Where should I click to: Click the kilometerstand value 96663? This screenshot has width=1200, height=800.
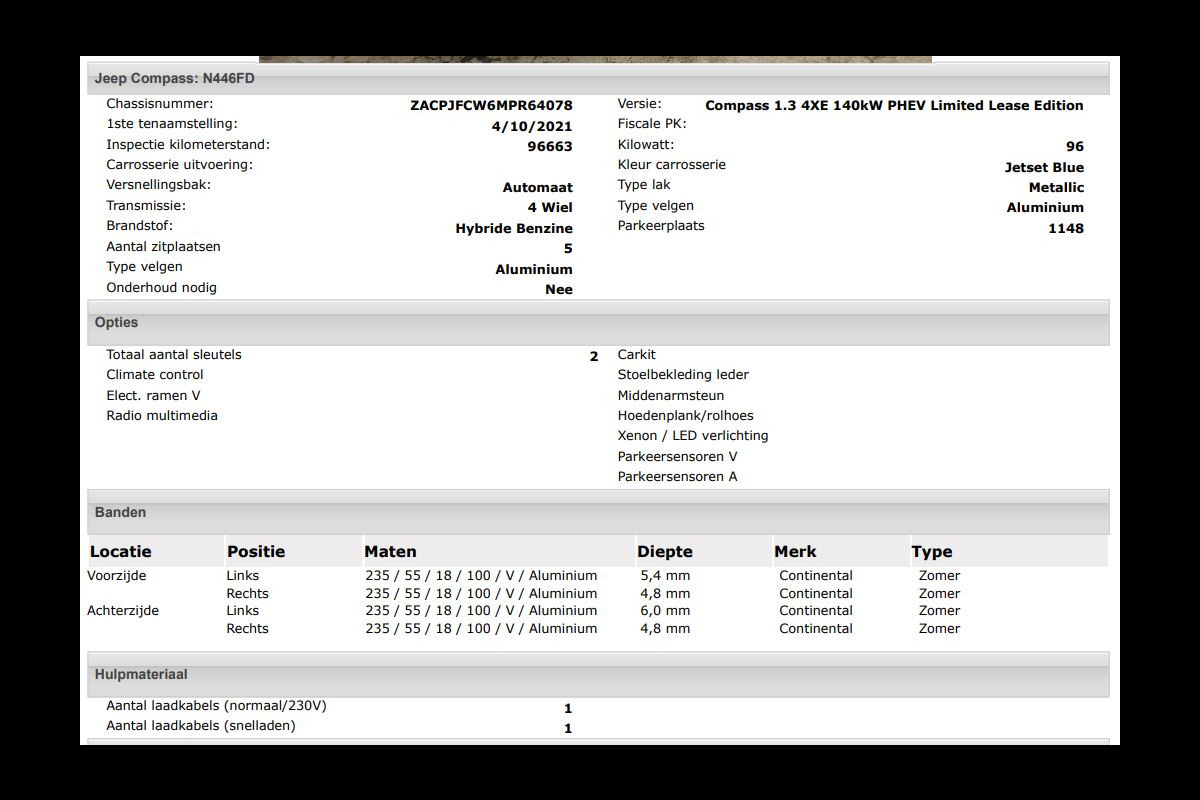click(550, 146)
